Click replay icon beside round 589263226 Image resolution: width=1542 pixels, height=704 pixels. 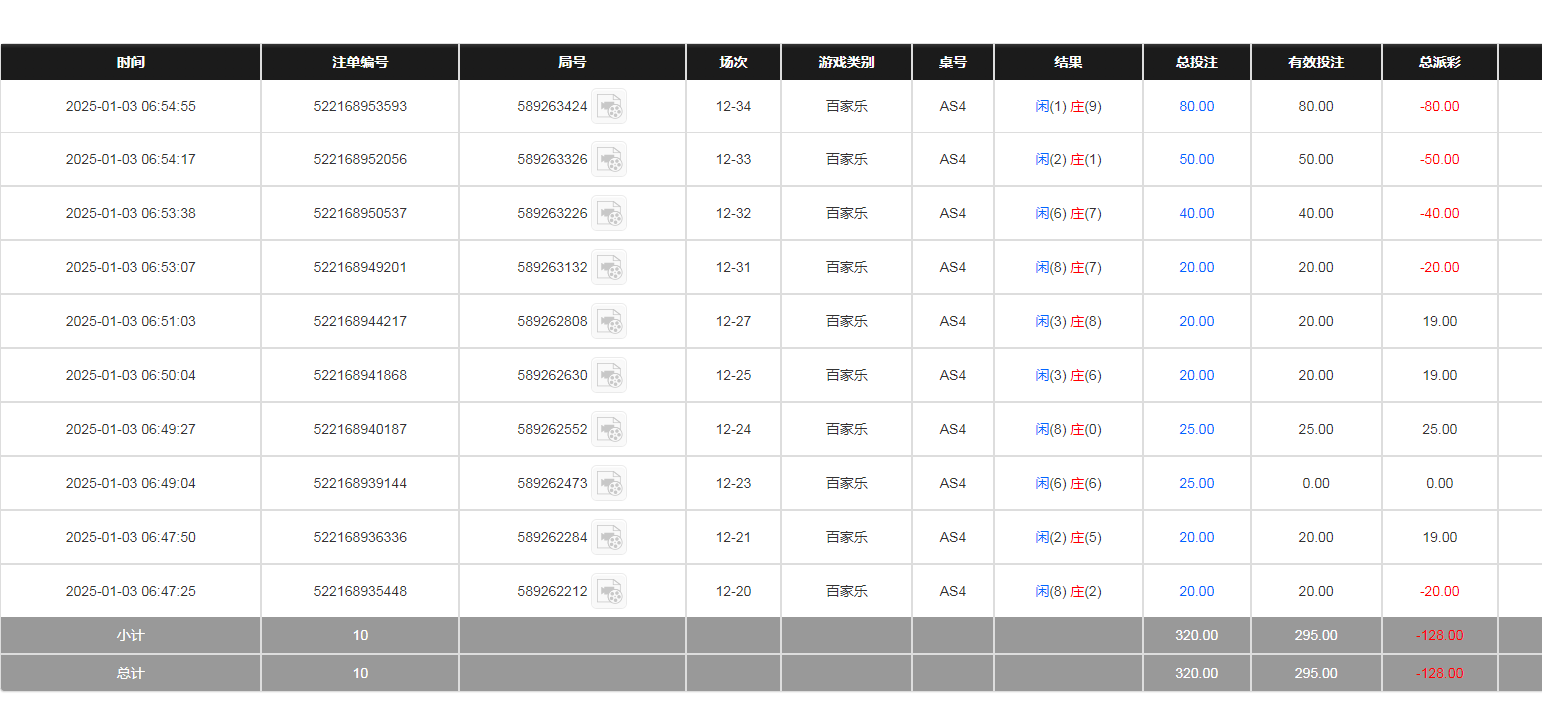click(x=609, y=214)
